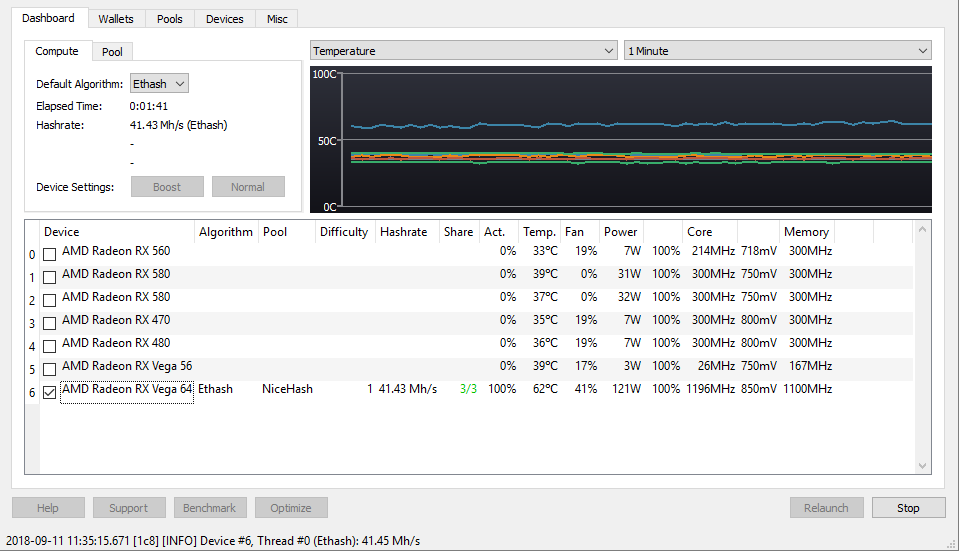959x551 pixels.
Task: Click the green 3/3 share value
Action: [468, 389]
